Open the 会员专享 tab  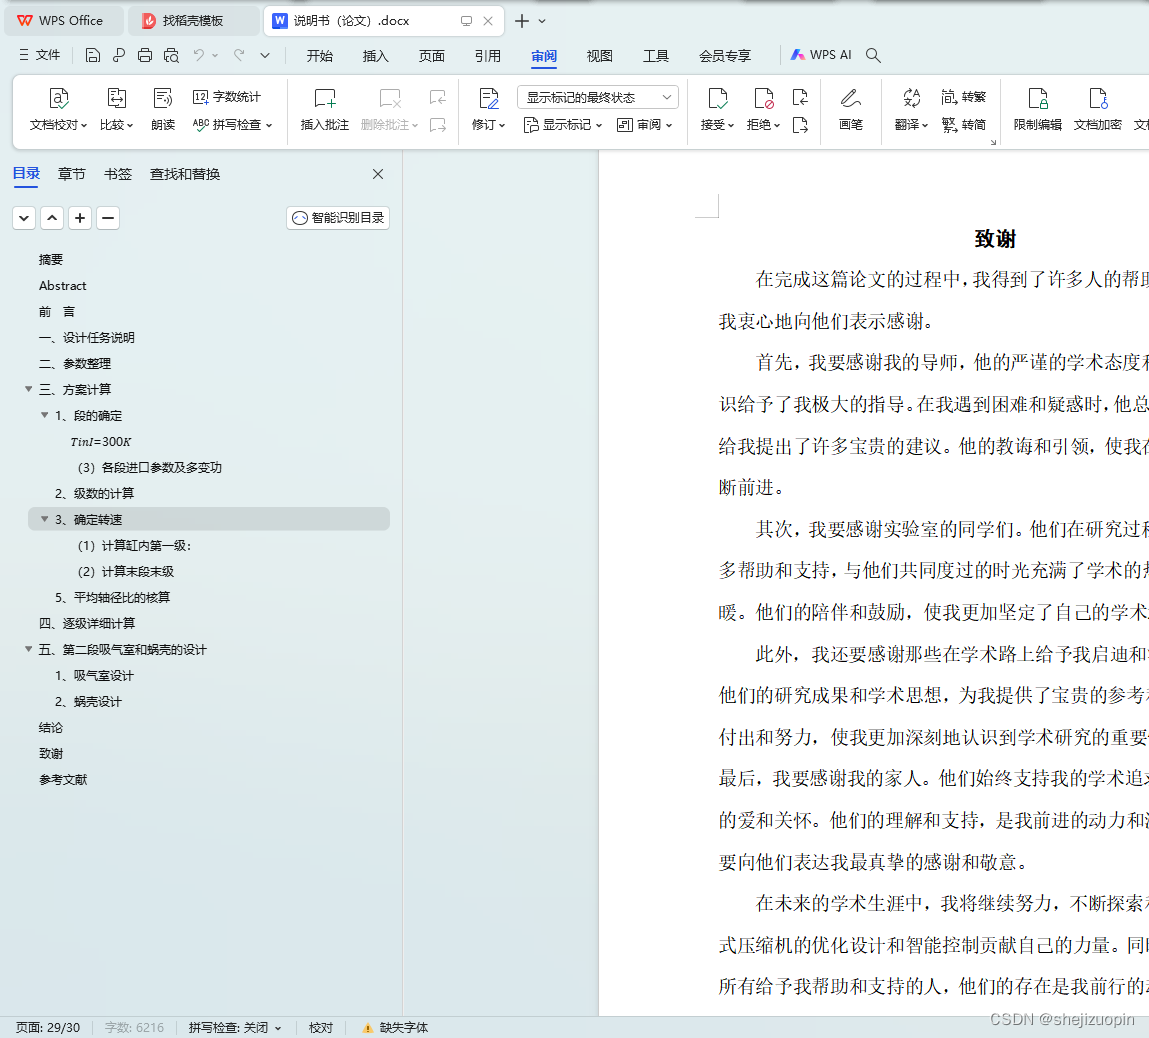click(x=725, y=56)
